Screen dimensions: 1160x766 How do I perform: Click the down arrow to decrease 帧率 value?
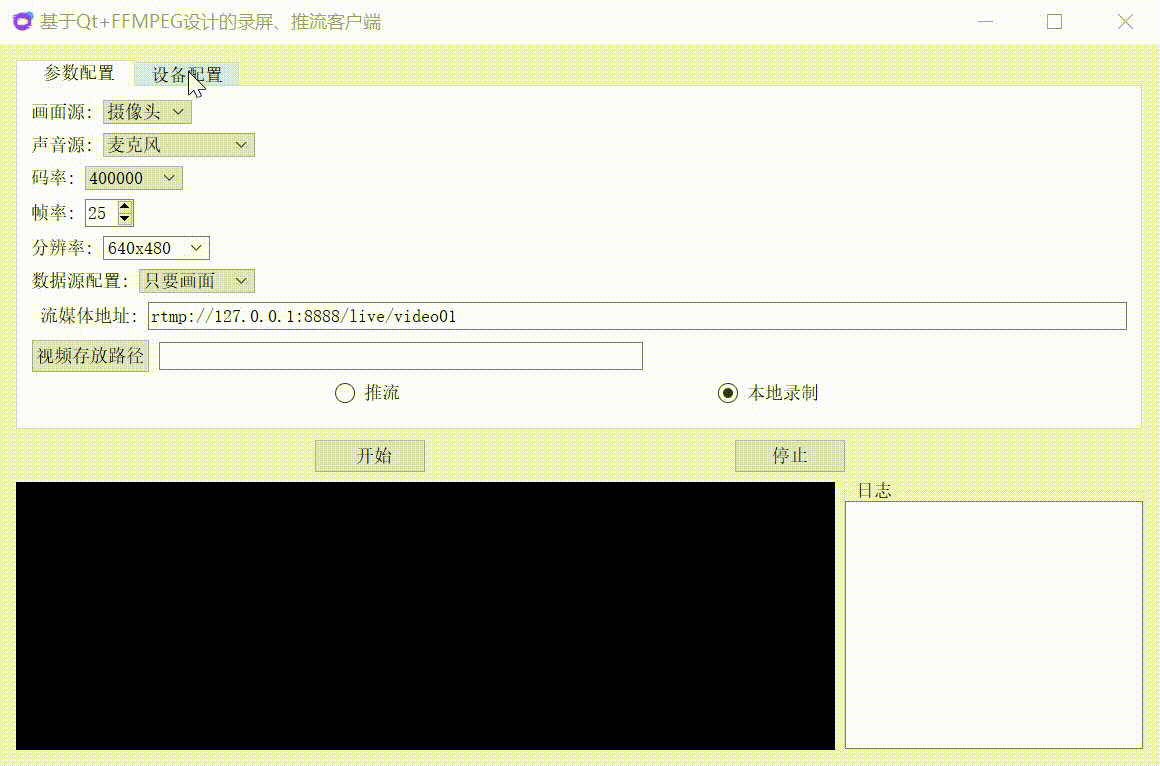(x=124, y=219)
